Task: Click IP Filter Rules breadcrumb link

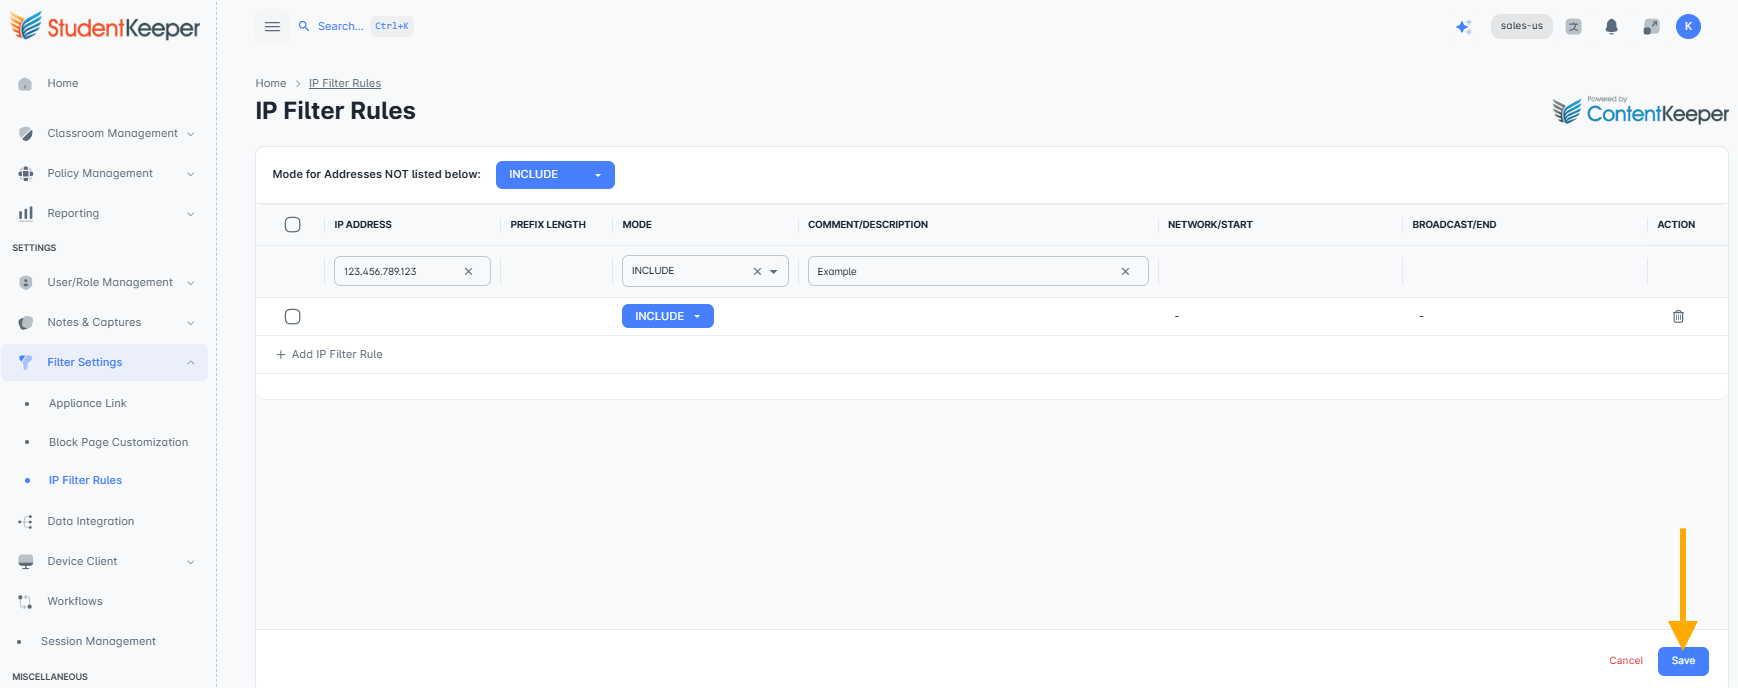Action: 345,84
